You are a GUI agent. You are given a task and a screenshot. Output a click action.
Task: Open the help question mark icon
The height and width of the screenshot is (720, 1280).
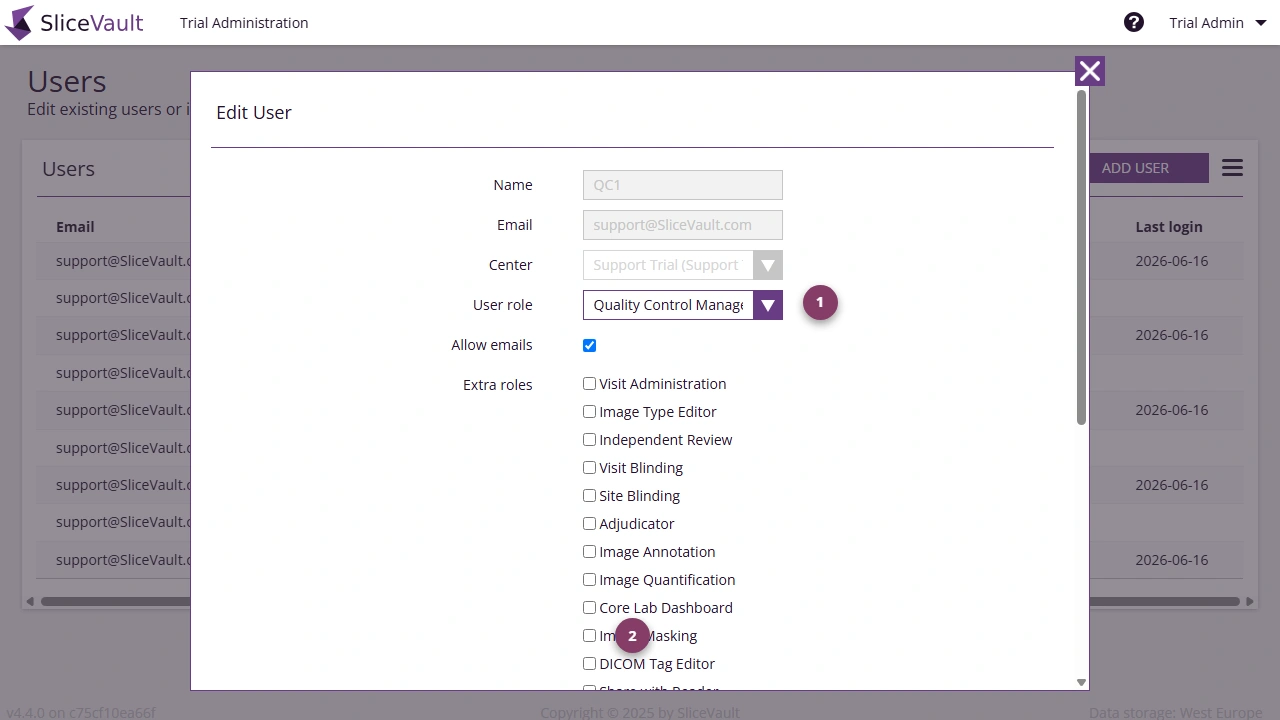tap(1134, 22)
